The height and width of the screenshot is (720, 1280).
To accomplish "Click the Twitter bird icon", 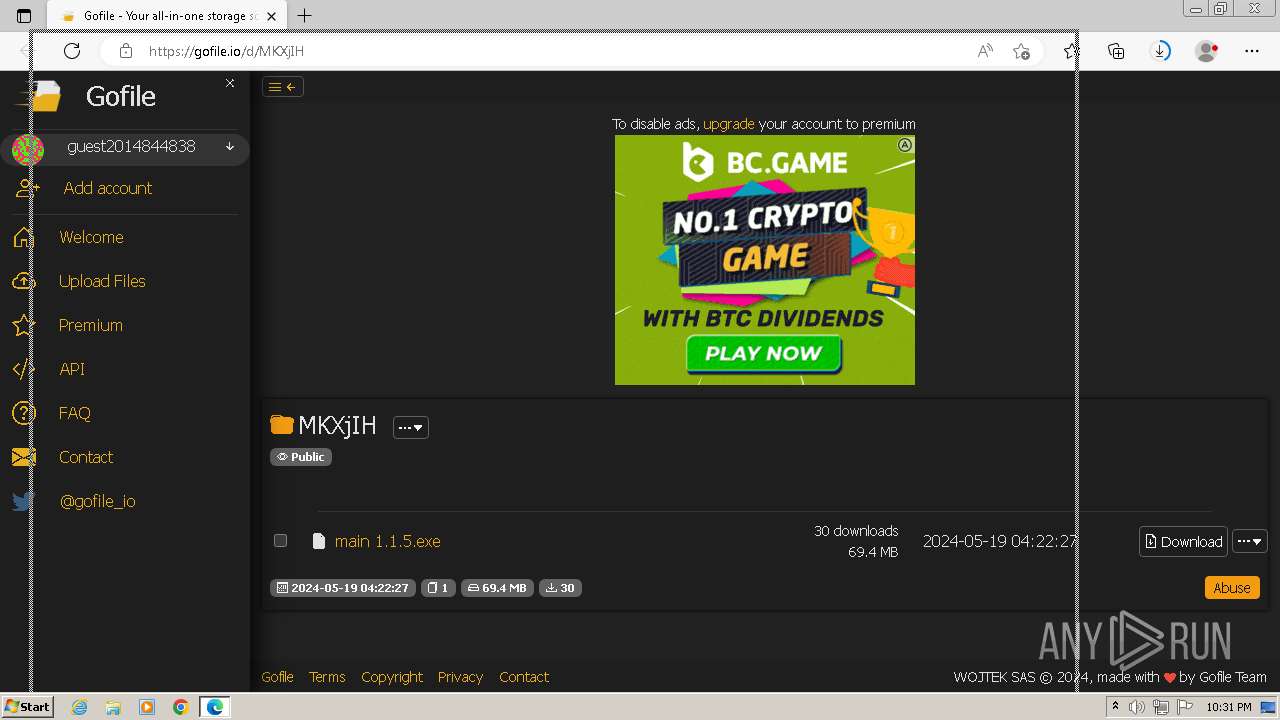I will click(x=24, y=501).
